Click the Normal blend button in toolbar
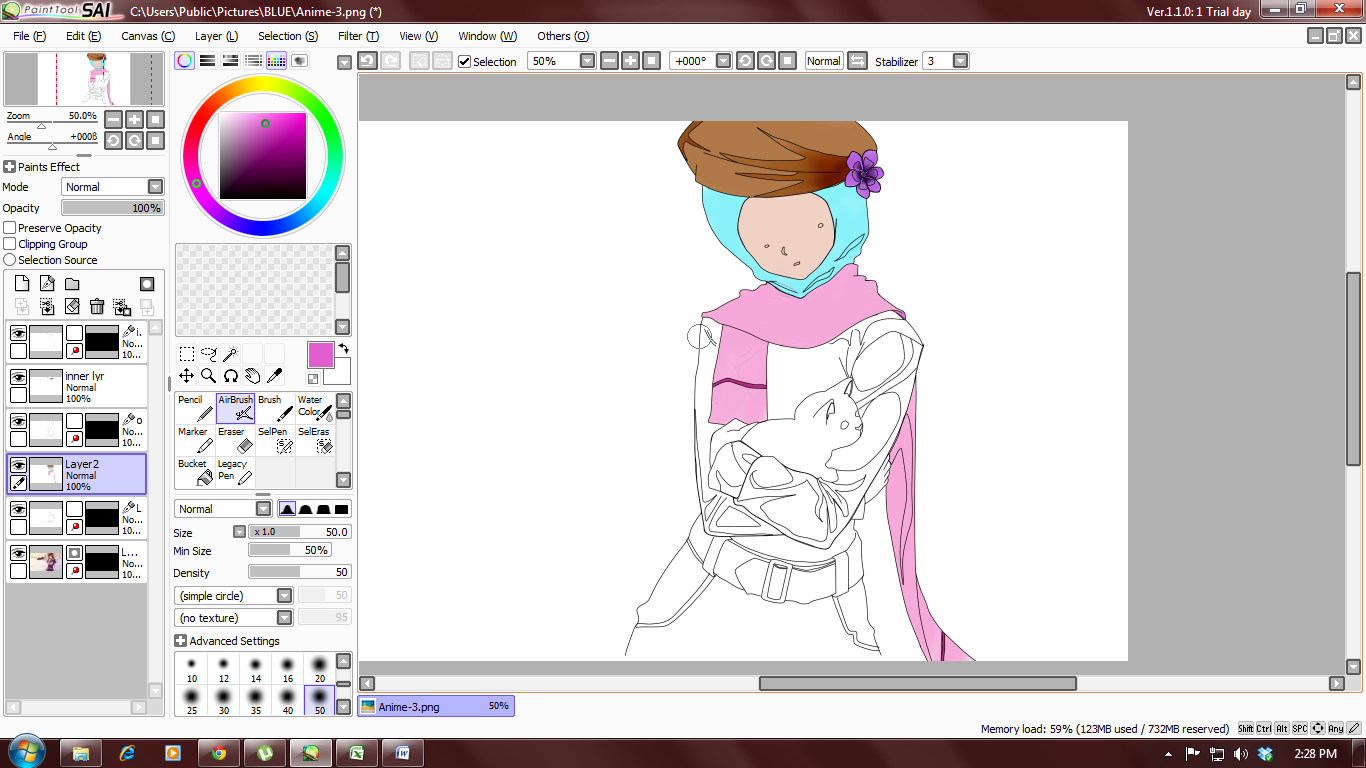 (x=824, y=61)
